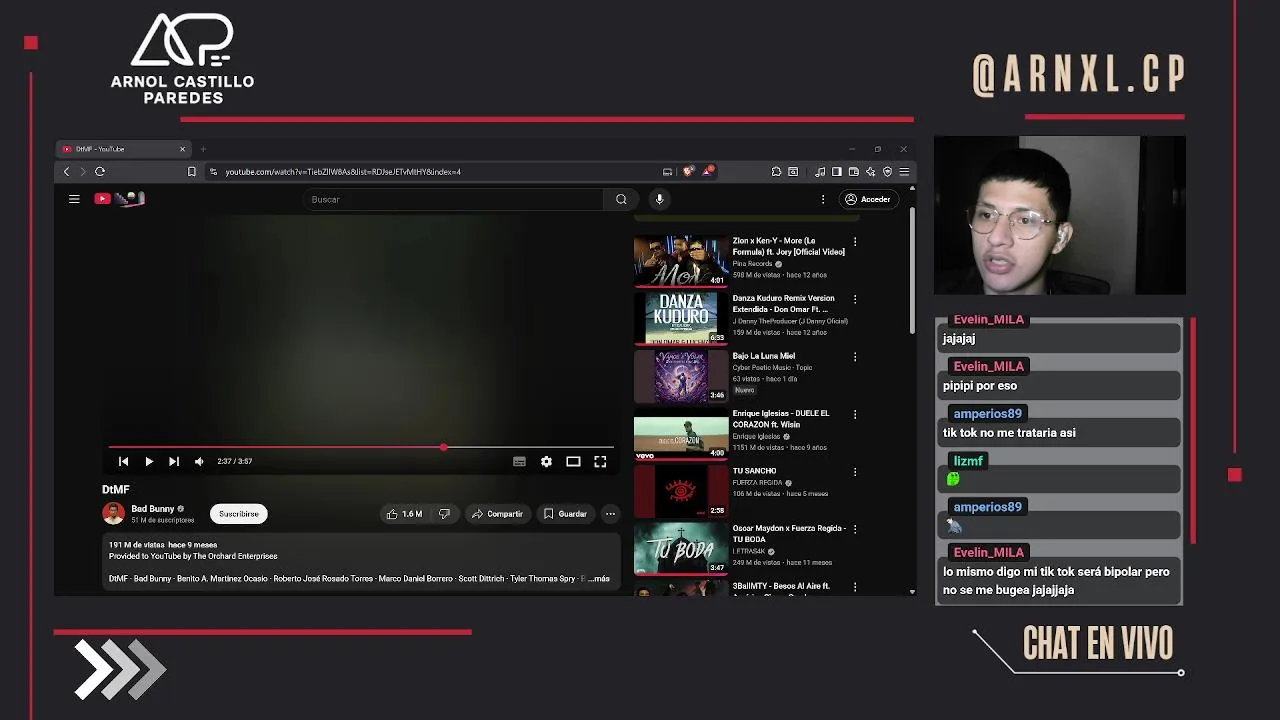This screenshot has height=720, width=1280.
Task: Open the VPN shield icon
Action: point(887,172)
